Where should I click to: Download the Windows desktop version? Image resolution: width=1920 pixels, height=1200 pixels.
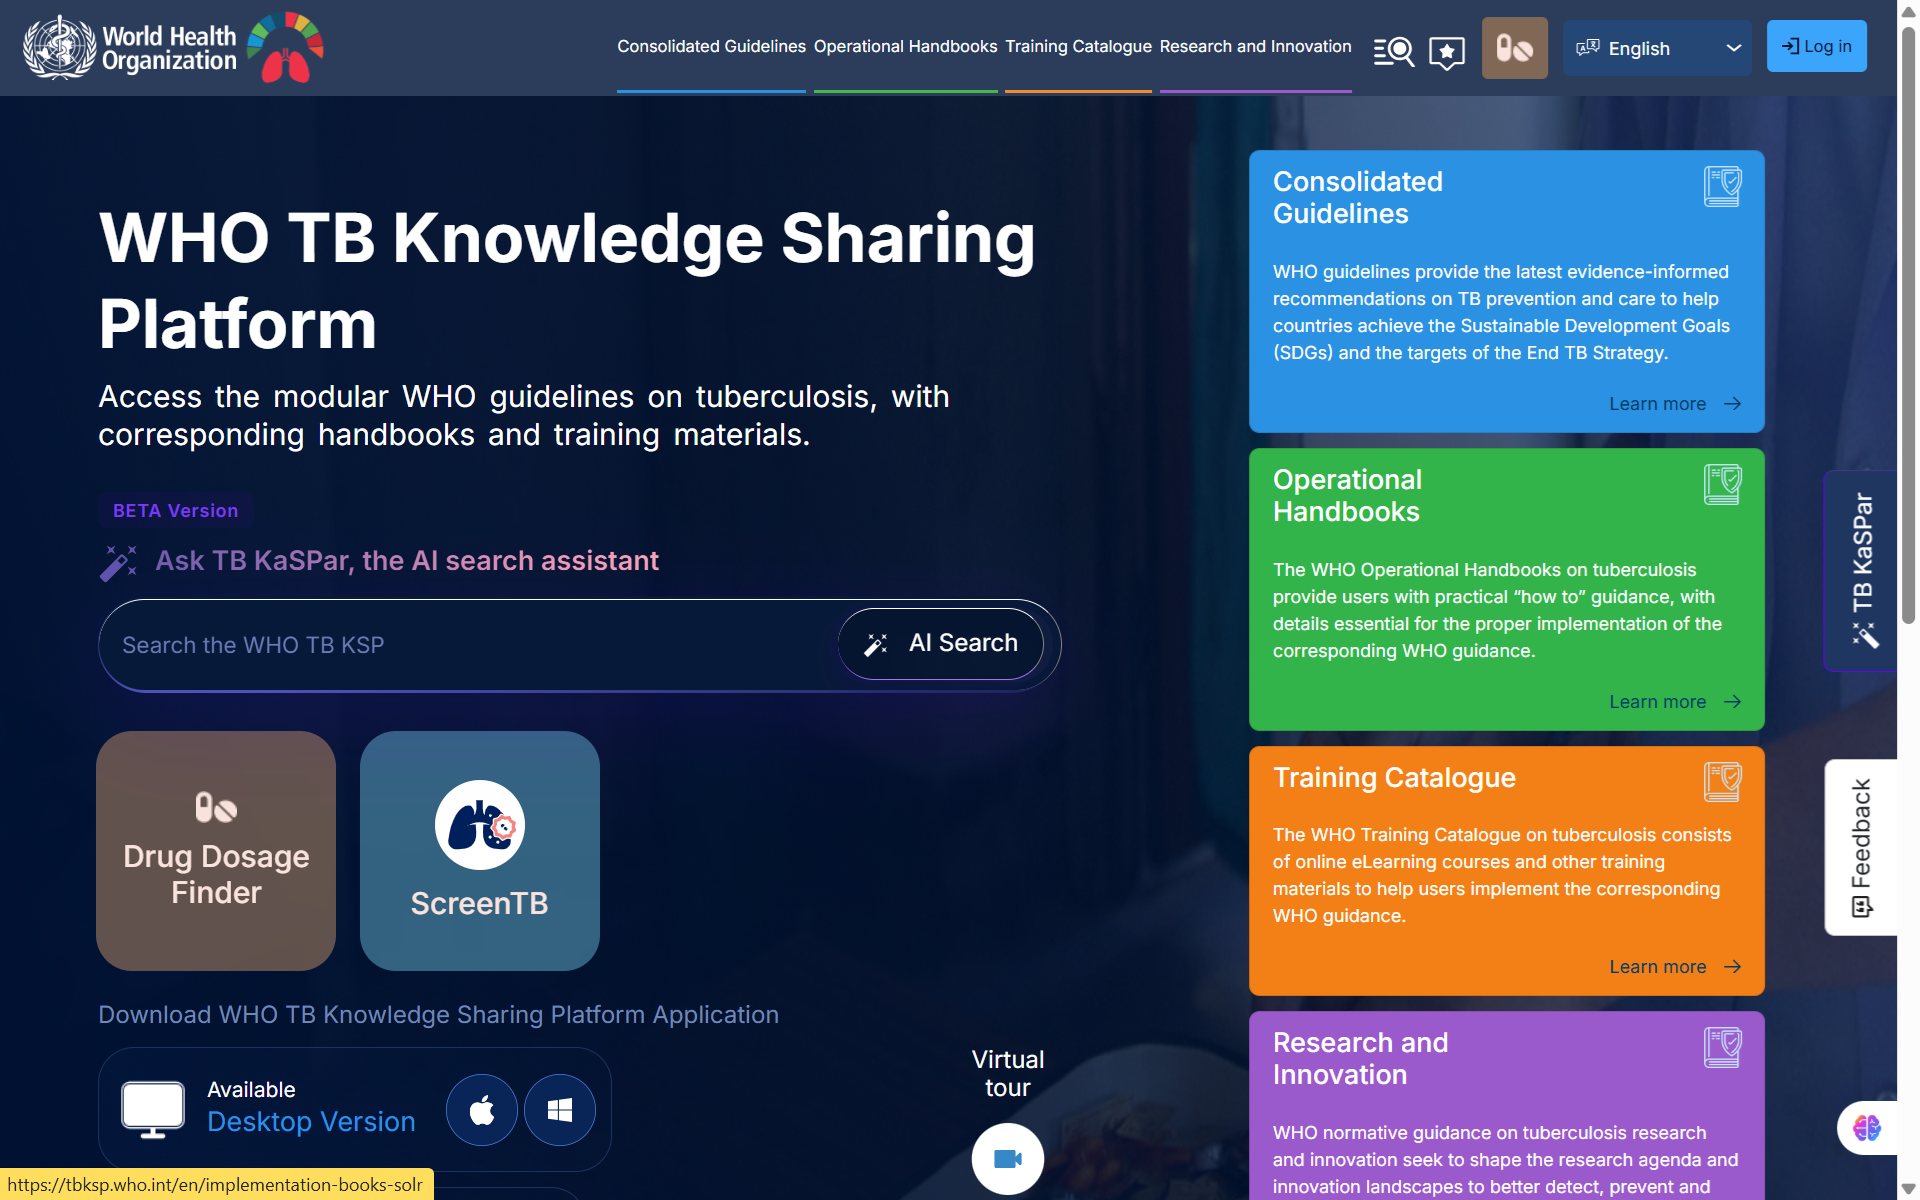pos(560,1110)
